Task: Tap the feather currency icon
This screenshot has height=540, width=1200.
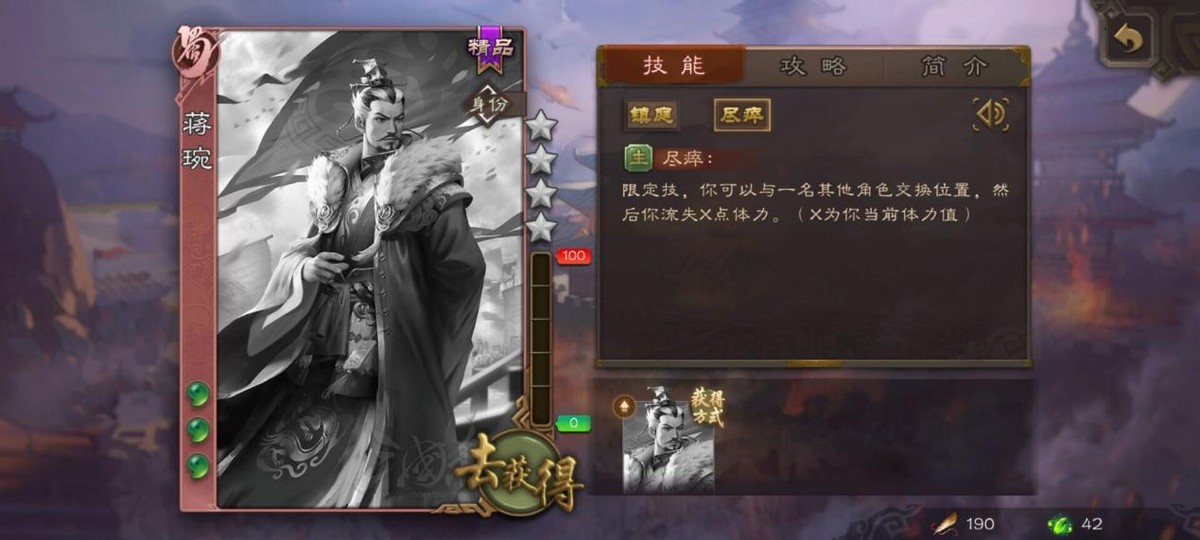Action: (x=945, y=523)
